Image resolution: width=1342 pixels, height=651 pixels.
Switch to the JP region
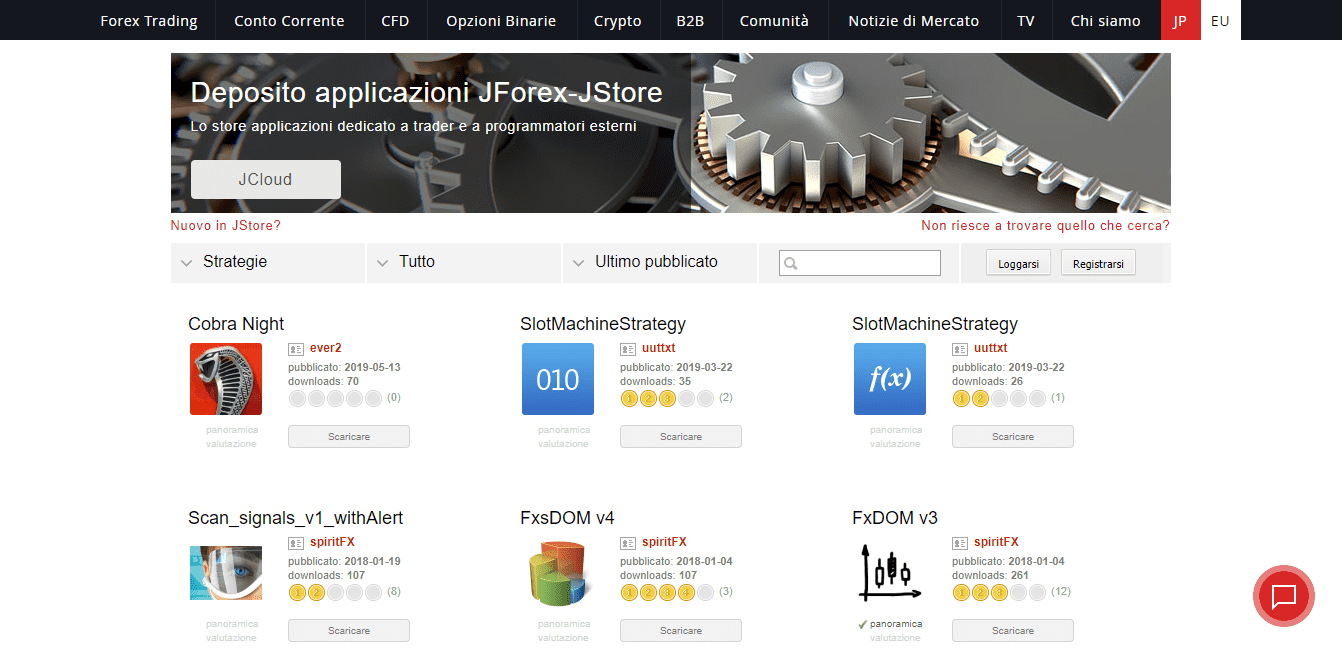coord(1180,20)
